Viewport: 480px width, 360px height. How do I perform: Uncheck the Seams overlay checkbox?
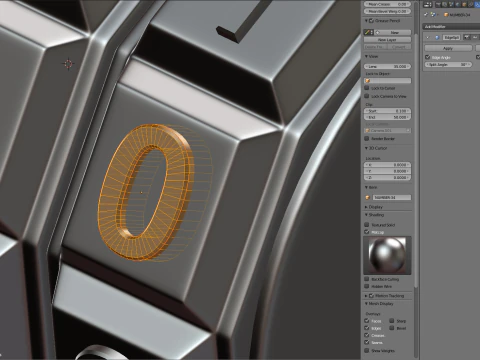[367, 342]
